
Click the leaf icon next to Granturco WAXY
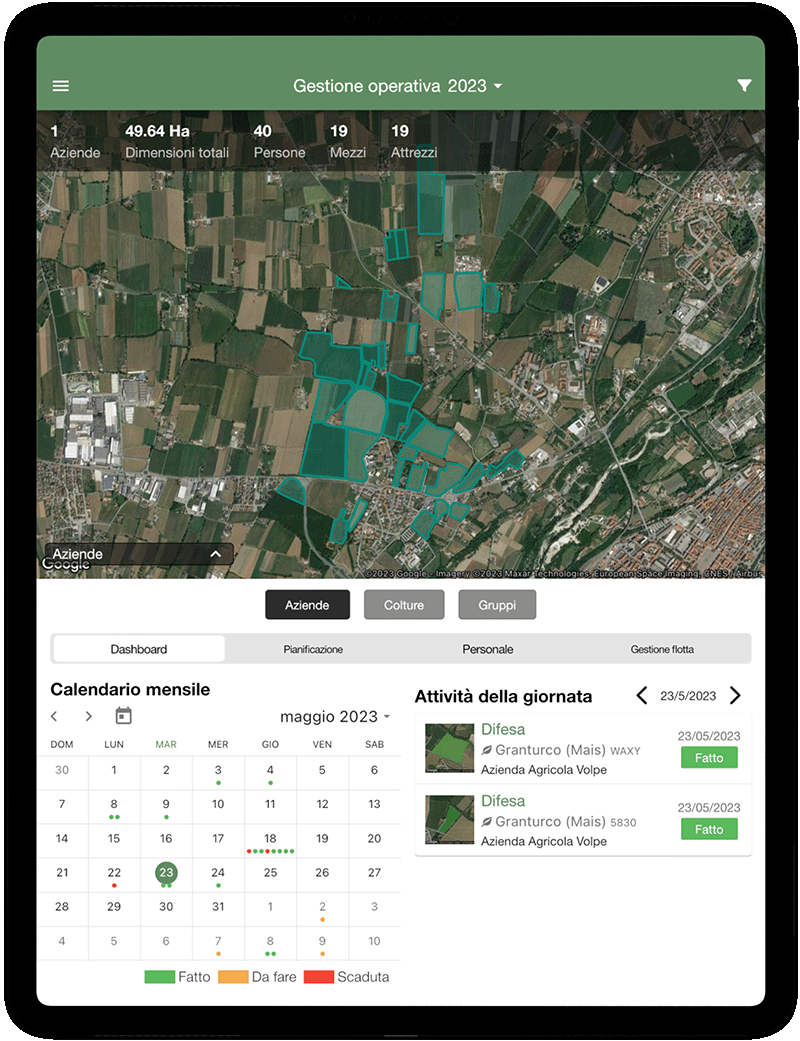[x=488, y=750]
